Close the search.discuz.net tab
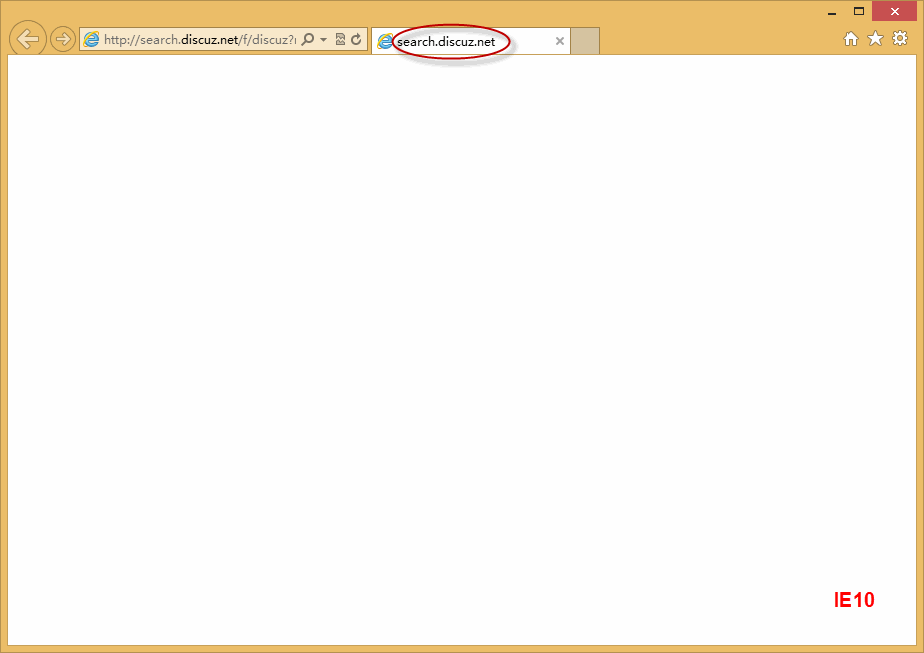Image resolution: width=924 pixels, height=653 pixels. tap(560, 41)
